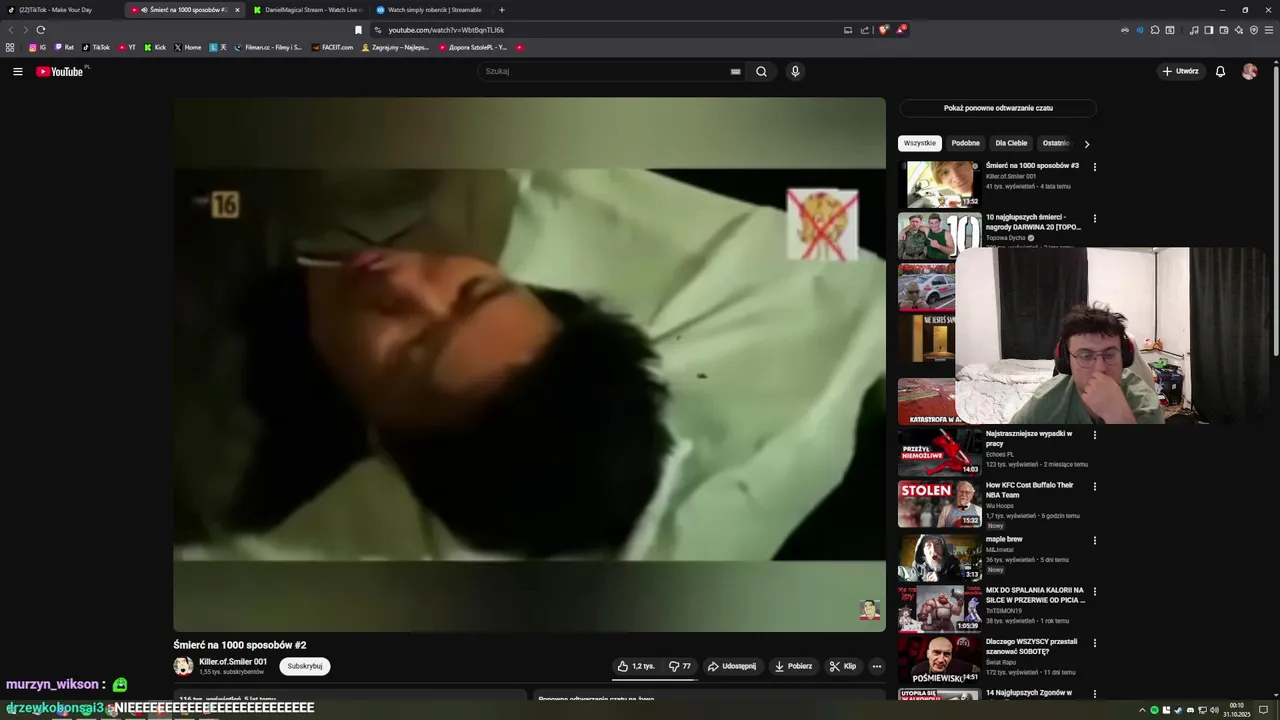Dislike the video with thumbs down
The height and width of the screenshot is (720, 1280).
click(x=680, y=666)
